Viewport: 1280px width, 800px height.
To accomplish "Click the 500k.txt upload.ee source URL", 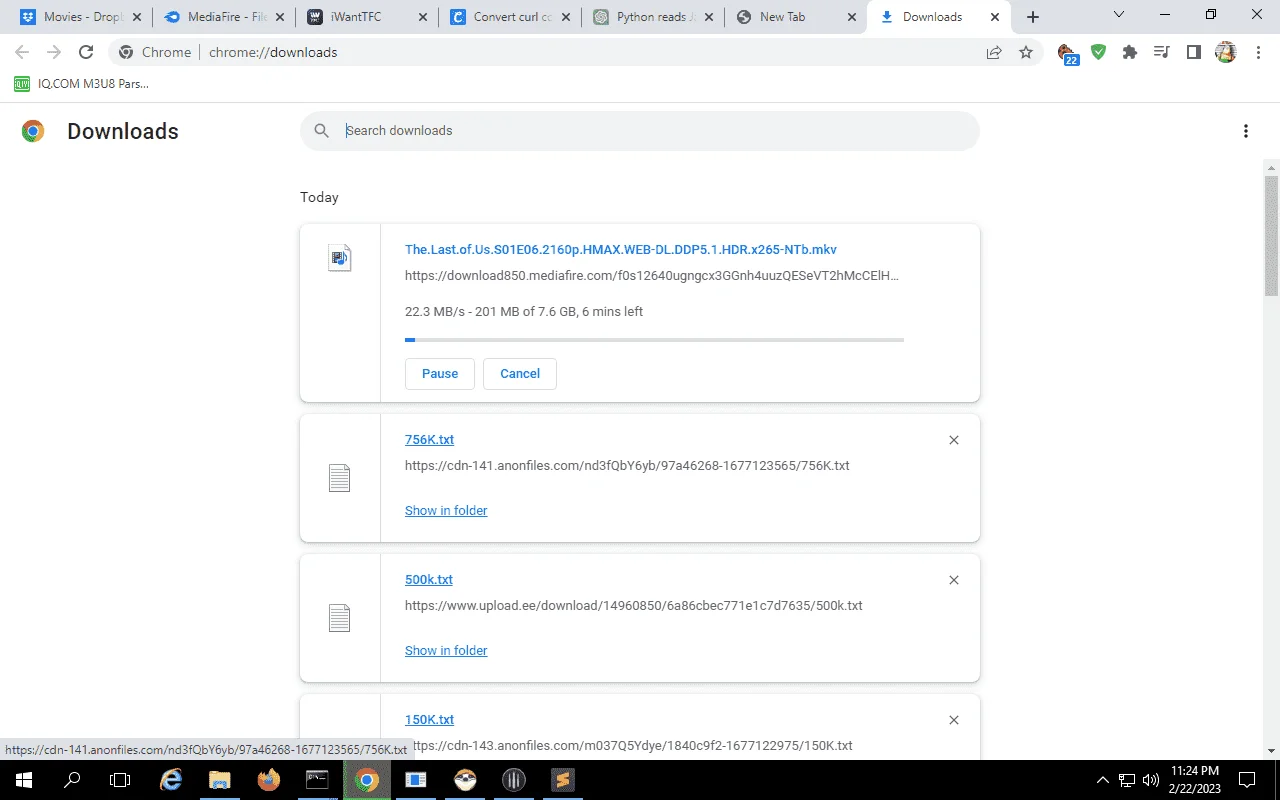I will click(x=634, y=606).
